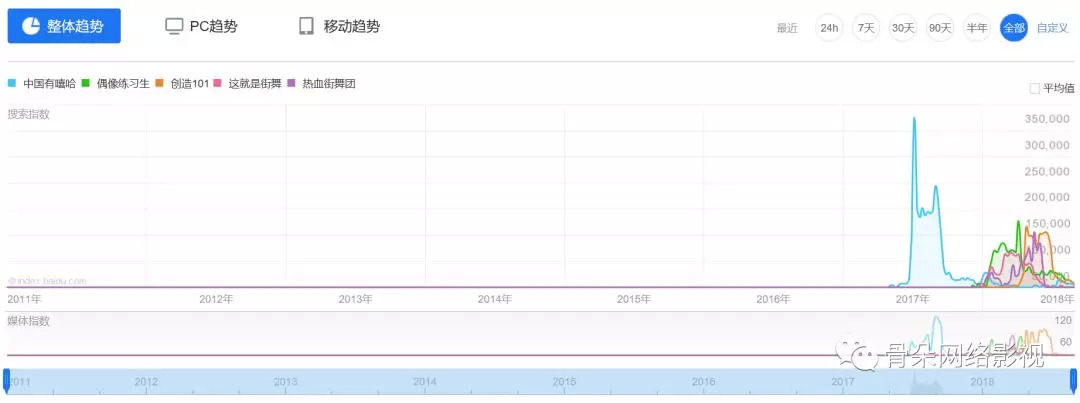Click 2014 on the bottom timeline bar
1080x403 pixels.
coord(425,381)
